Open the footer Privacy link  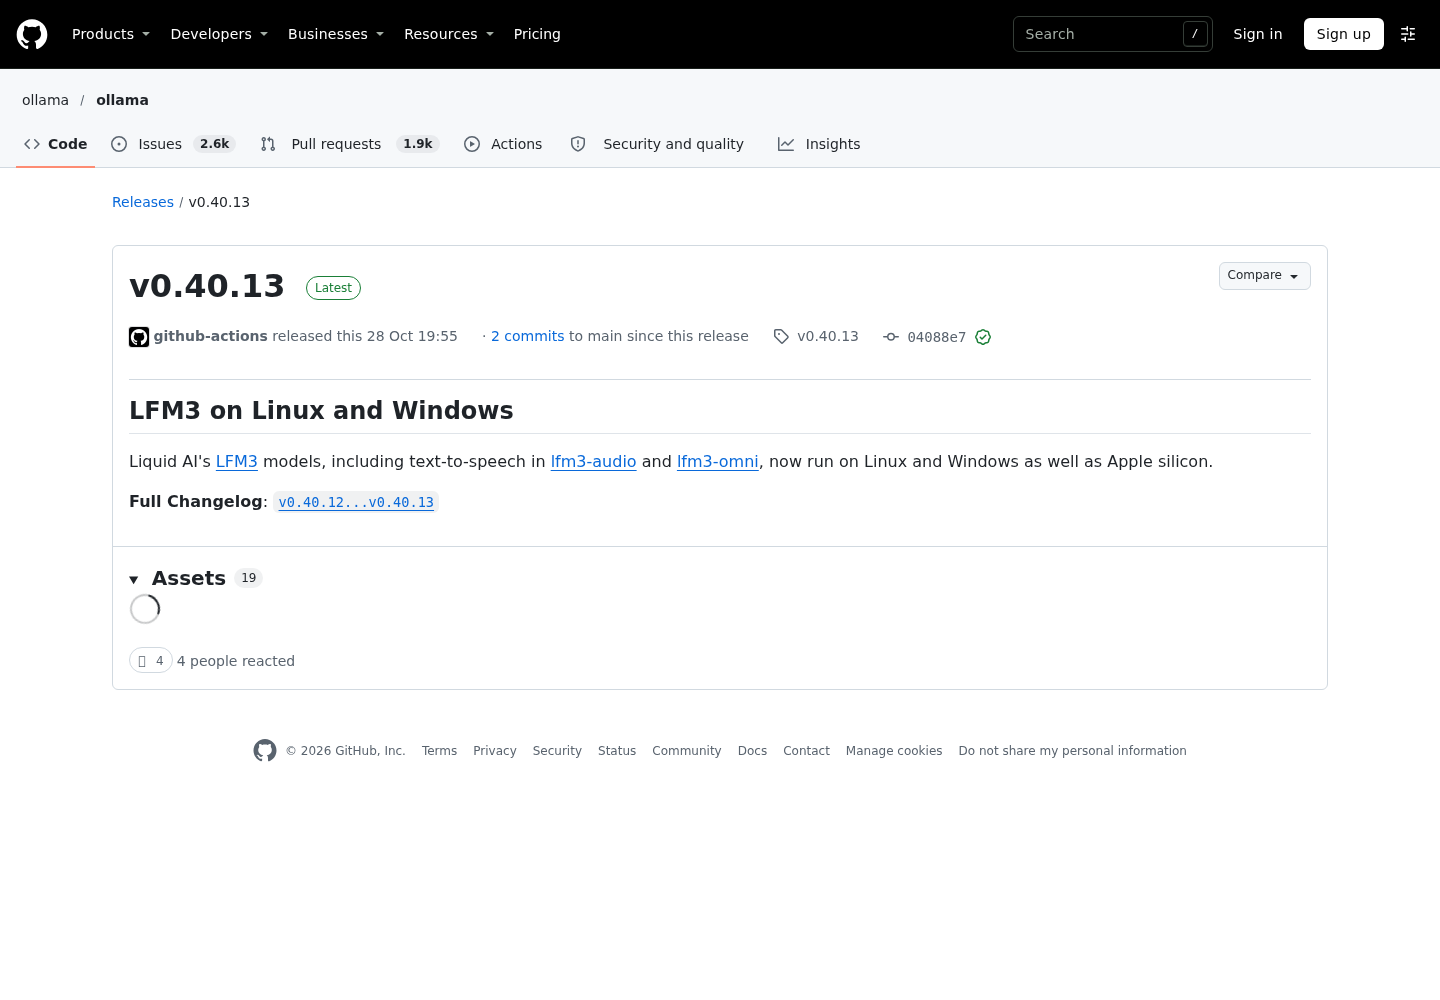pyautogui.click(x=495, y=751)
